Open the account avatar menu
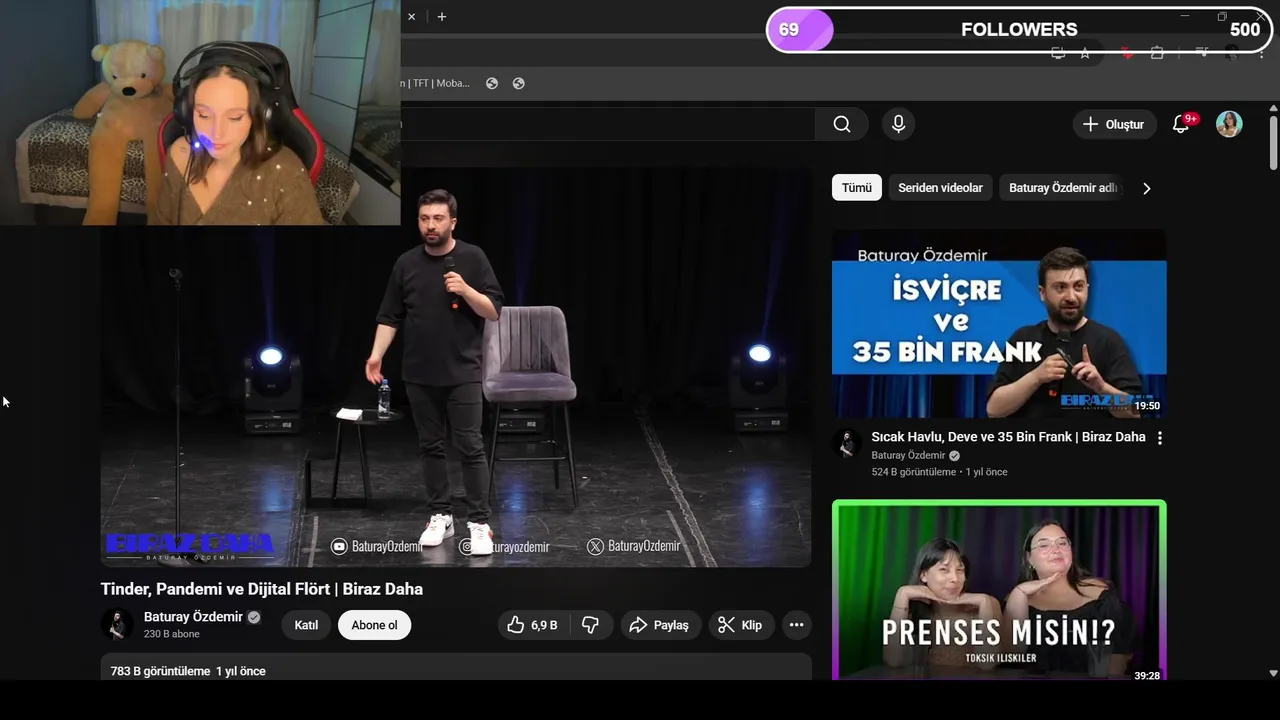 point(1229,124)
